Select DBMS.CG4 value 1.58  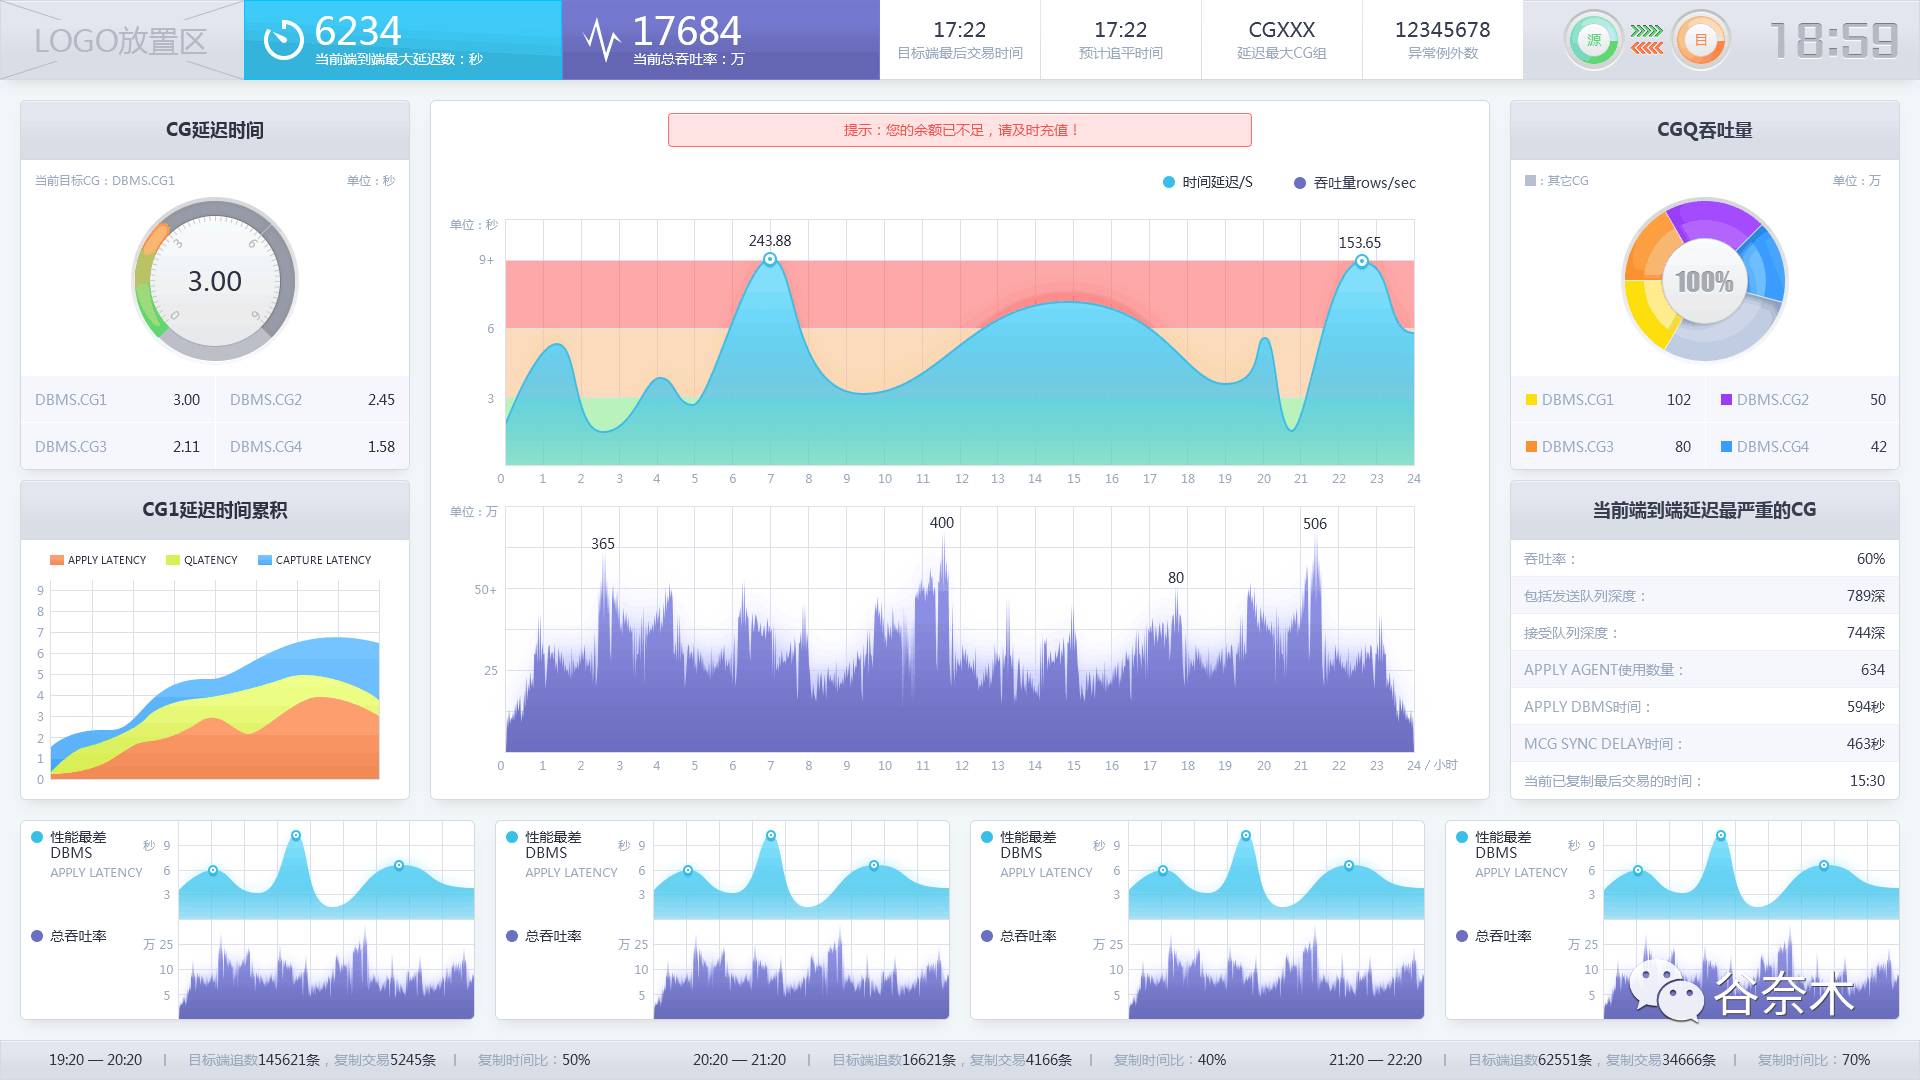point(381,447)
